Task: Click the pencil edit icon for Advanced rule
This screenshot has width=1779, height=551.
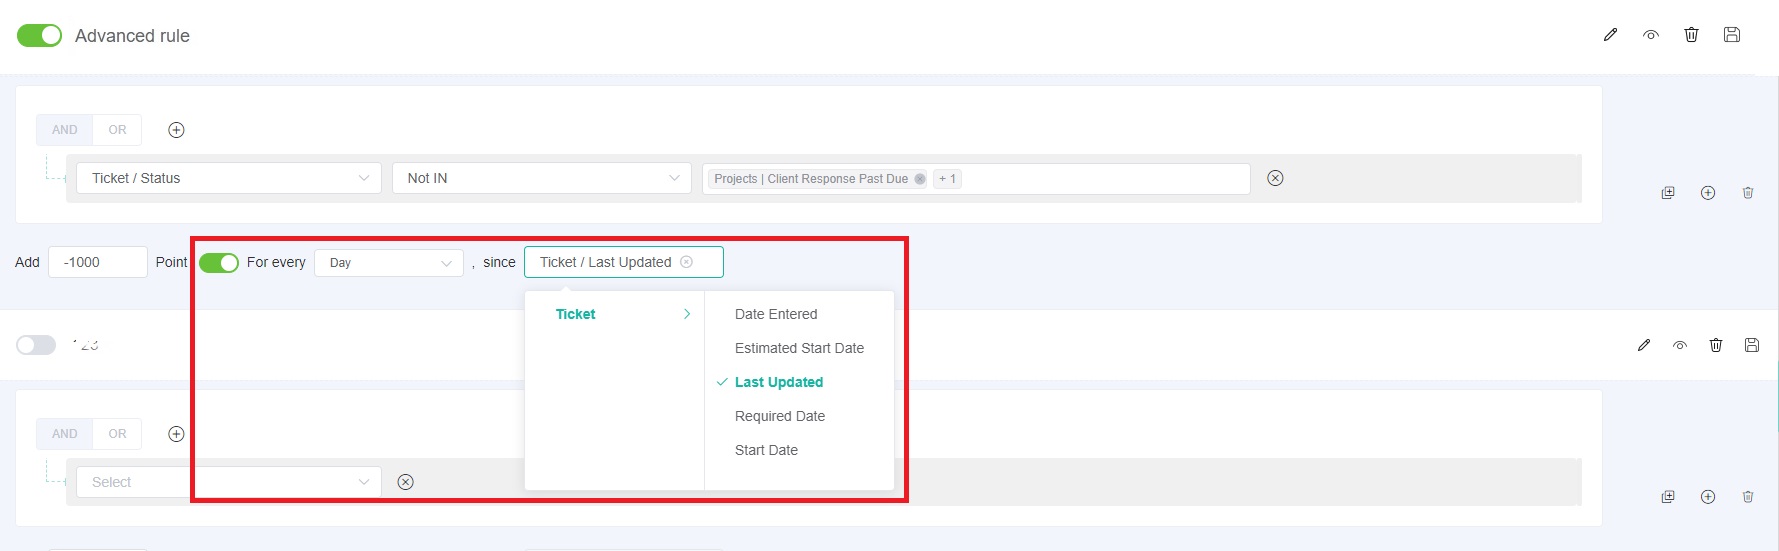Action: [1610, 35]
